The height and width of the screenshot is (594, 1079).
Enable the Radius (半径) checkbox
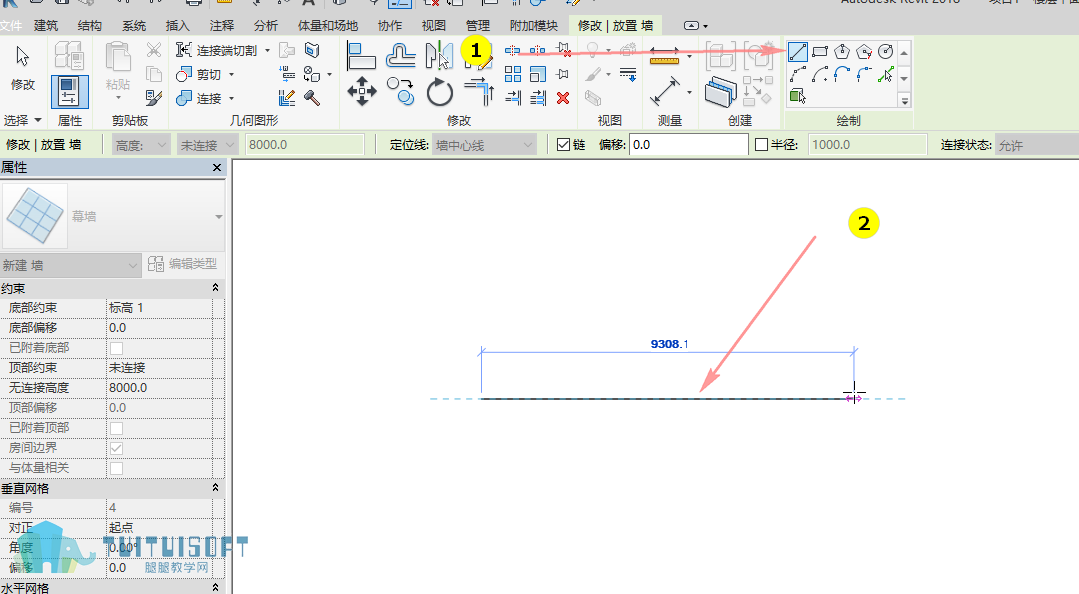761,145
